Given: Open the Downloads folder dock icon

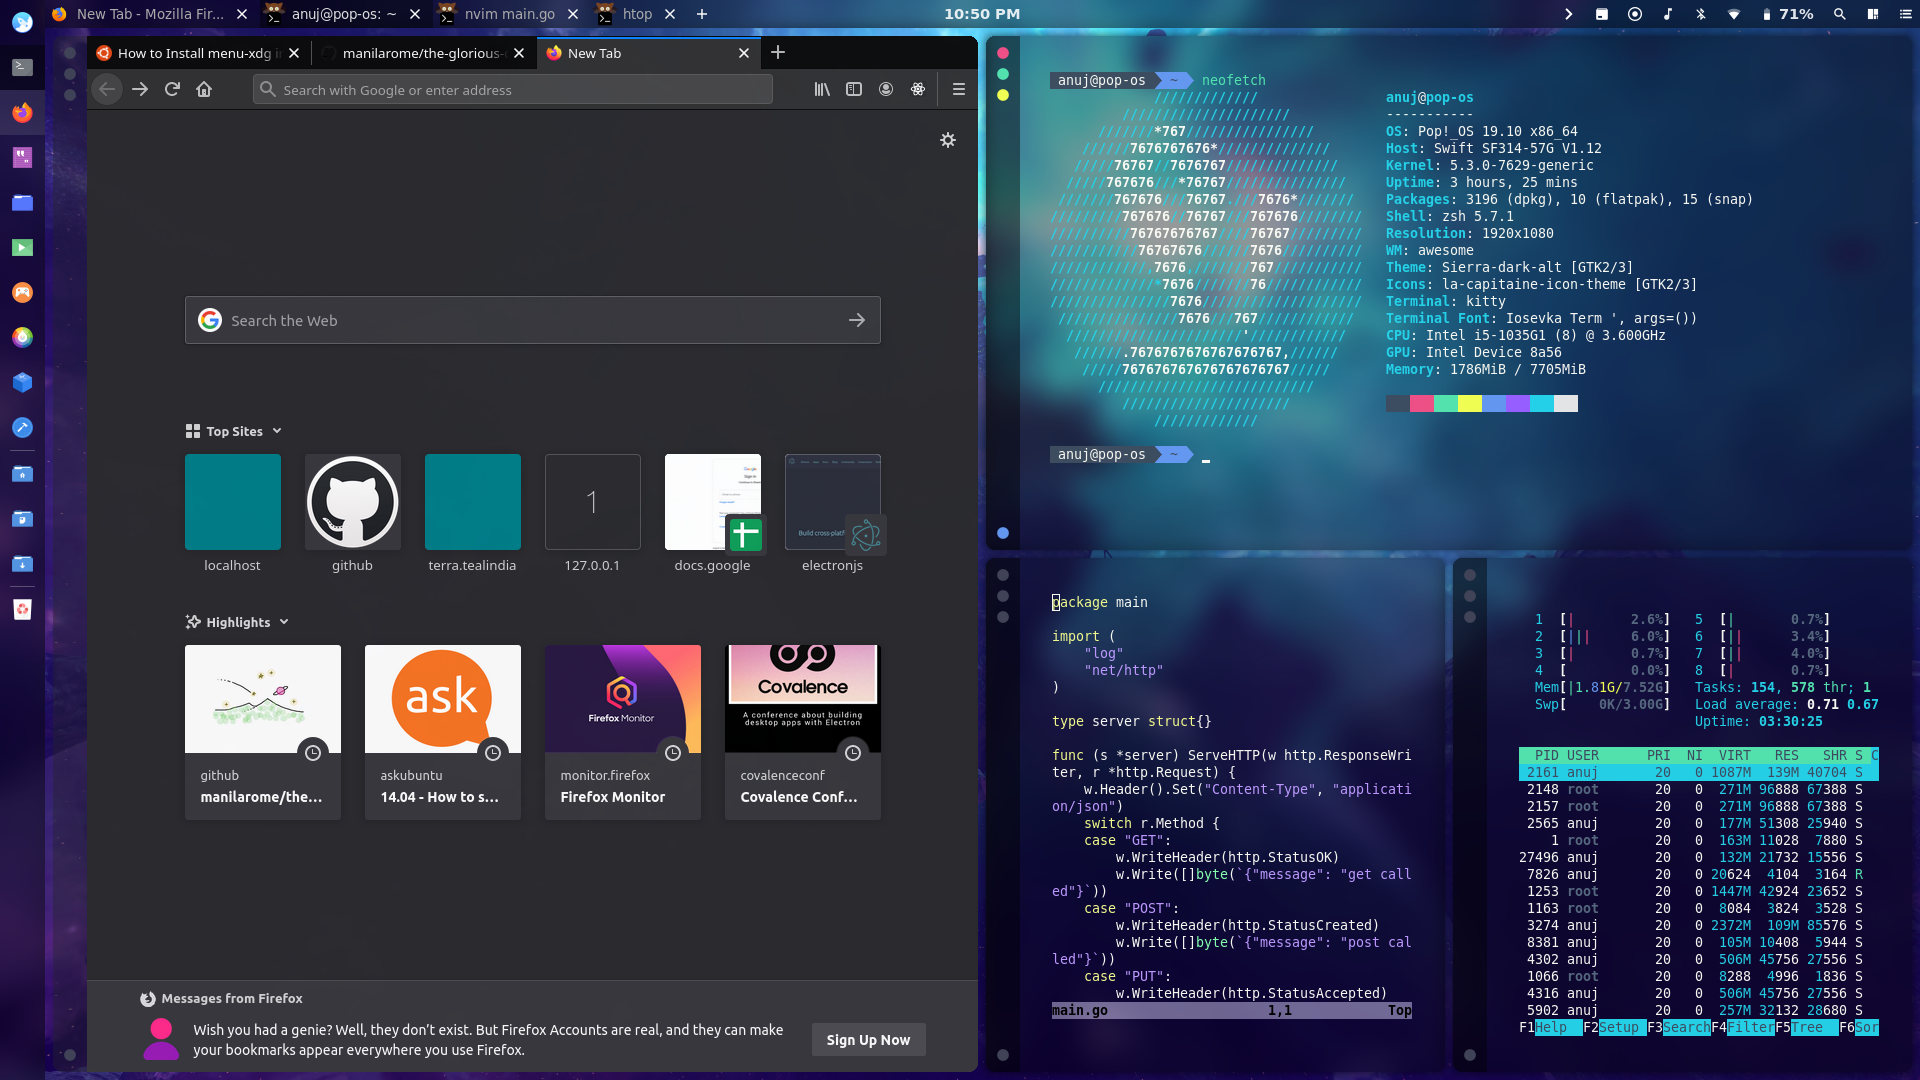Looking at the screenshot, I should click(22, 563).
